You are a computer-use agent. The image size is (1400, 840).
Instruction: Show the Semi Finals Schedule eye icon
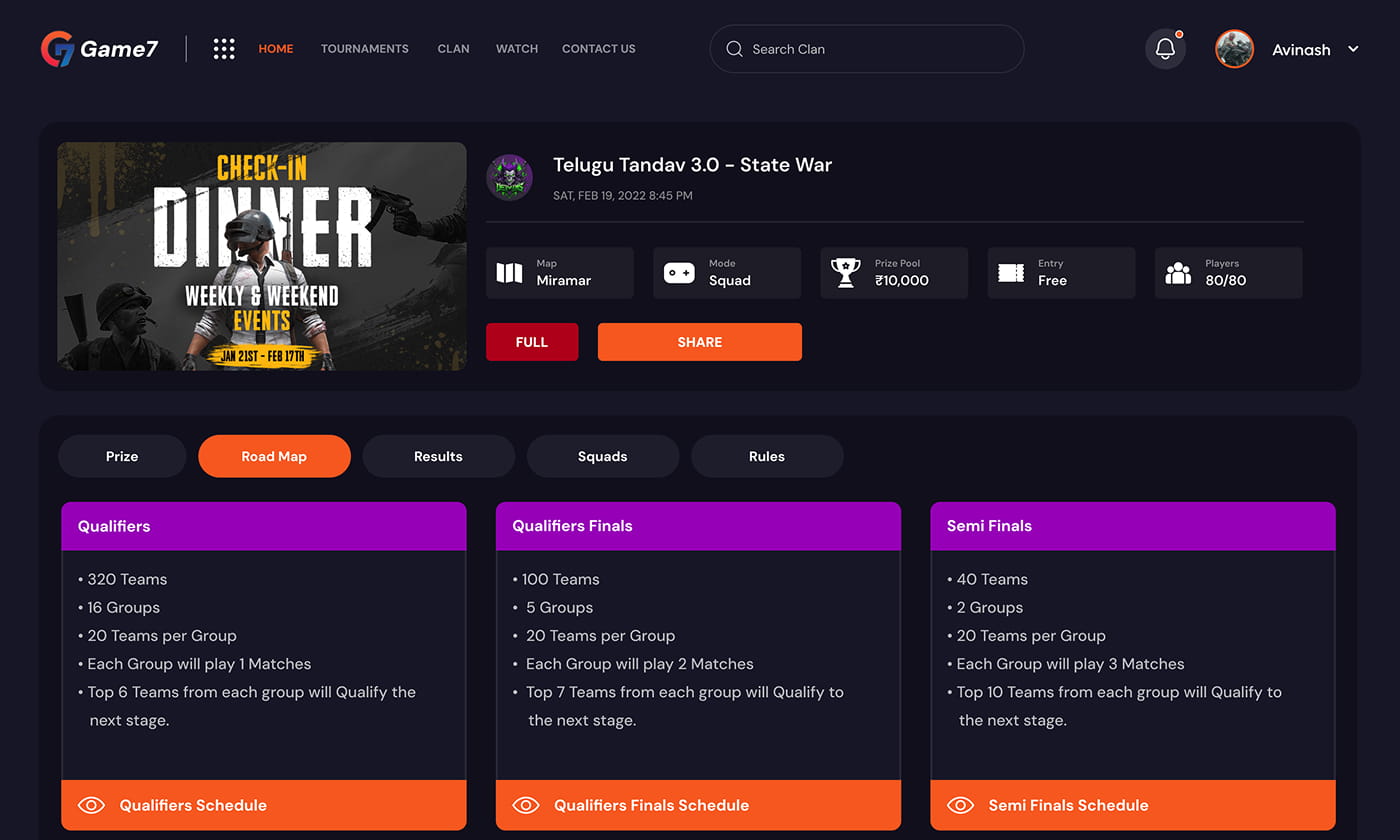(961, 805)
